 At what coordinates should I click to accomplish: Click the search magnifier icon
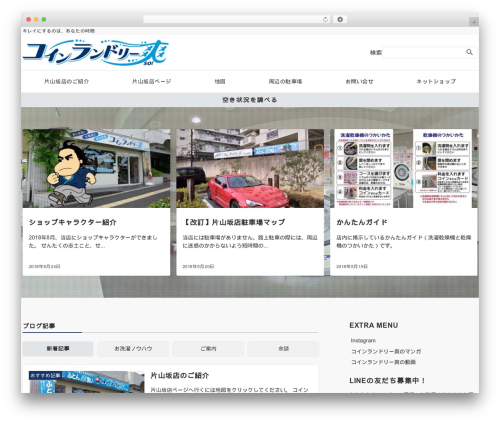coord(469,52)
